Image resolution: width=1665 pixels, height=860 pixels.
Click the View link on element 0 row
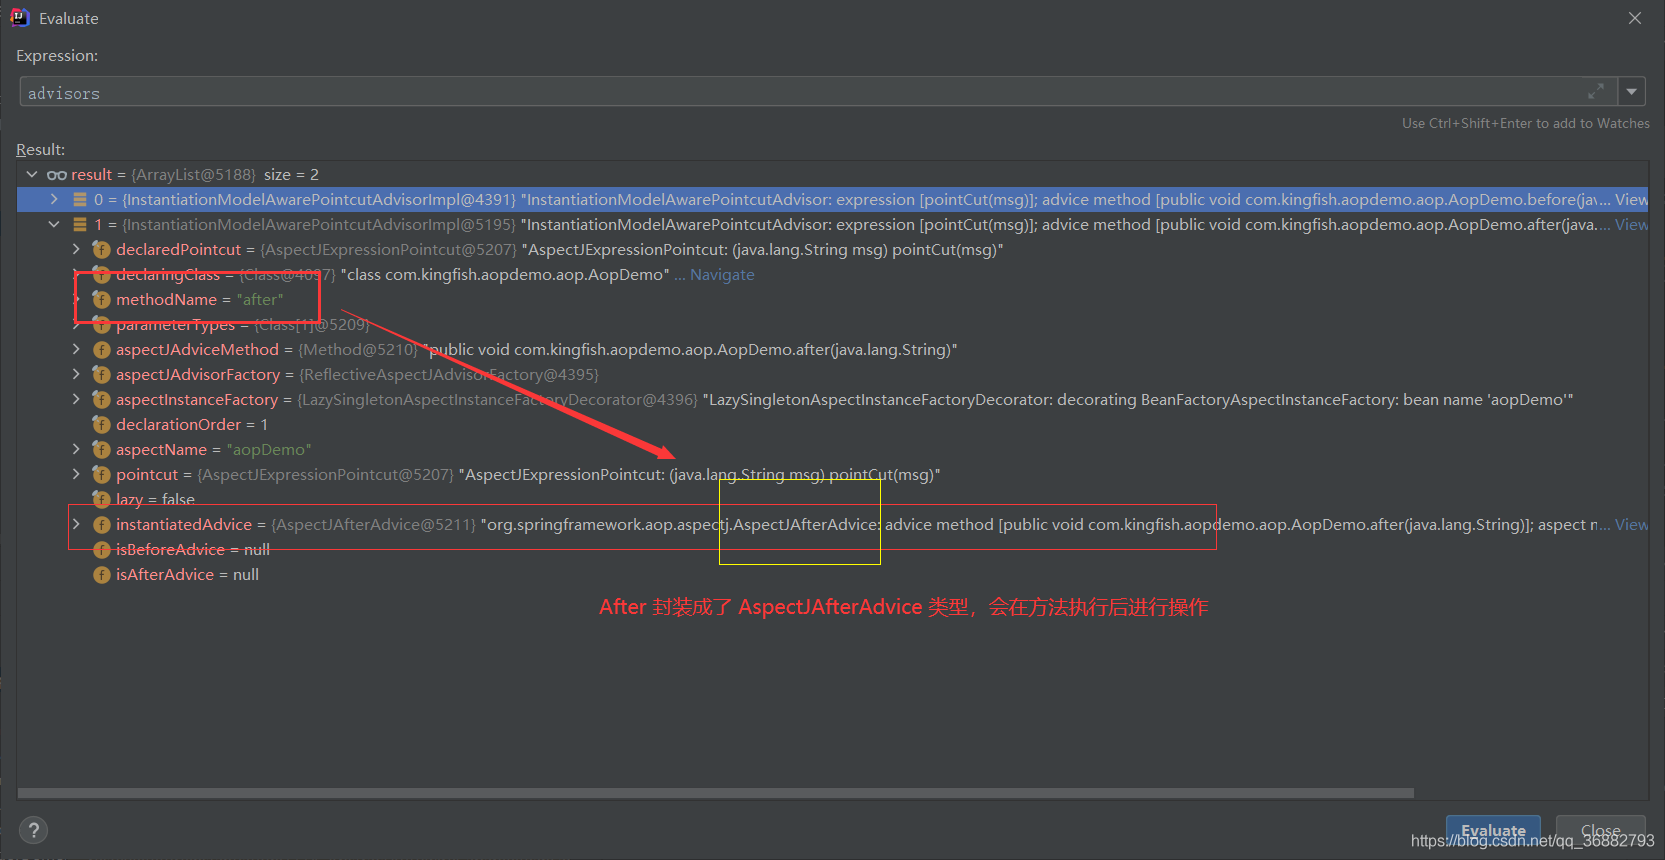(x=1631, y=199)
